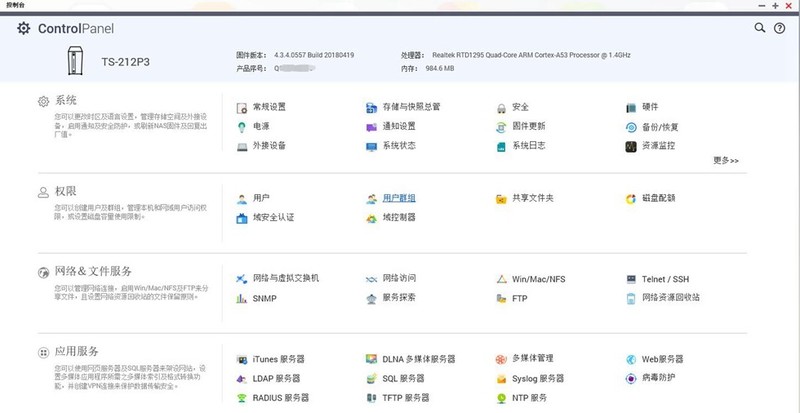Click the 常规设置 icon
The height and width of the screenshot is (413, 800).
(x=242, y=108)
